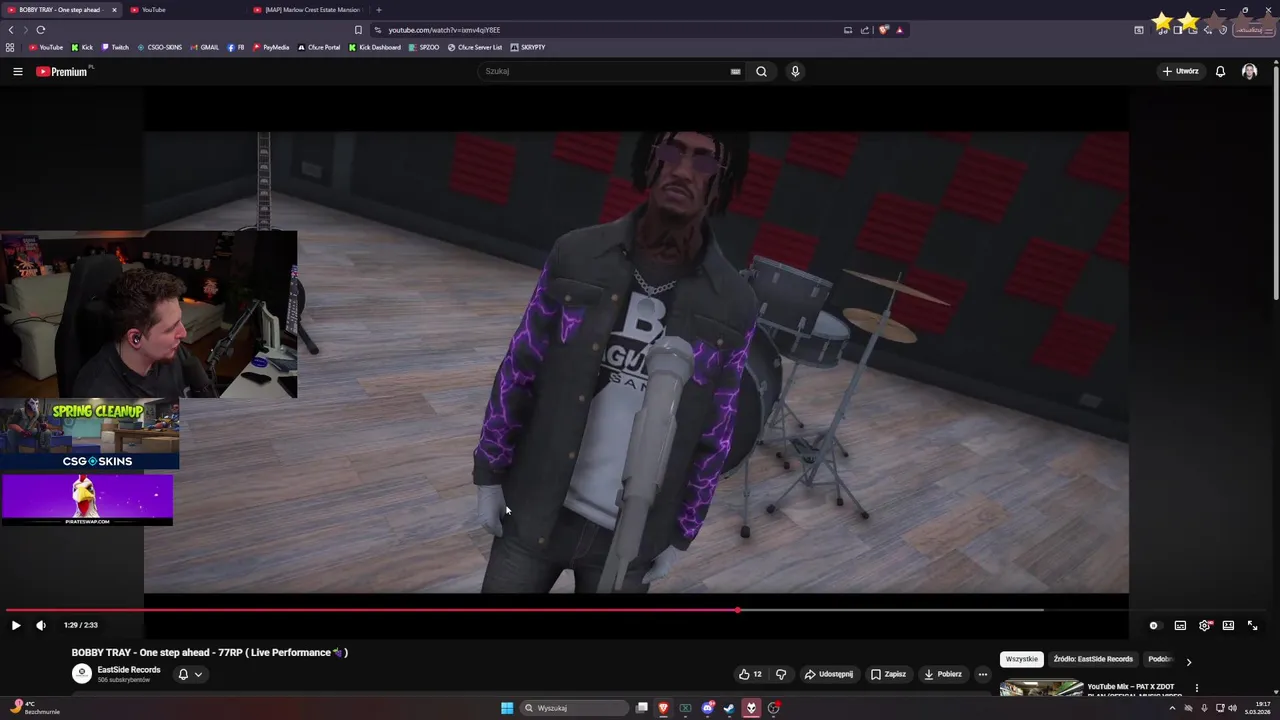Open YouTube guide hamburger menu
This screenshot has height=720, width=1280.
point(17,71)
